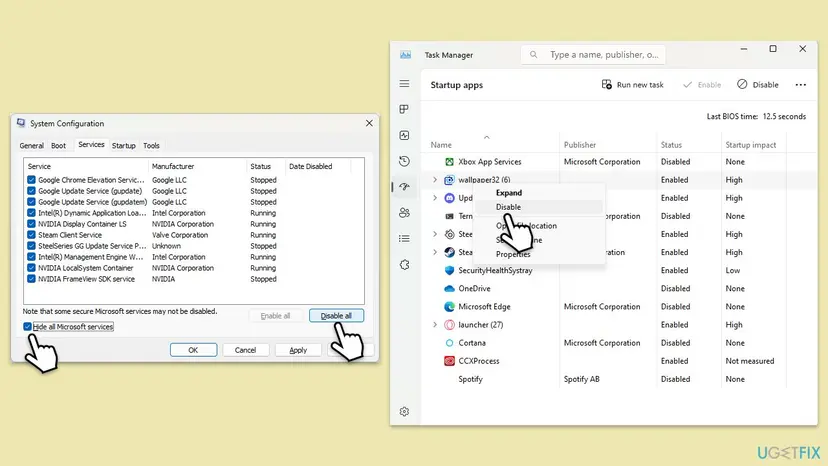Toggle Hide all Microsoft services checkbox
This screenshot has width=828, height=466.
pyautogui.click(x=27, y=327)
